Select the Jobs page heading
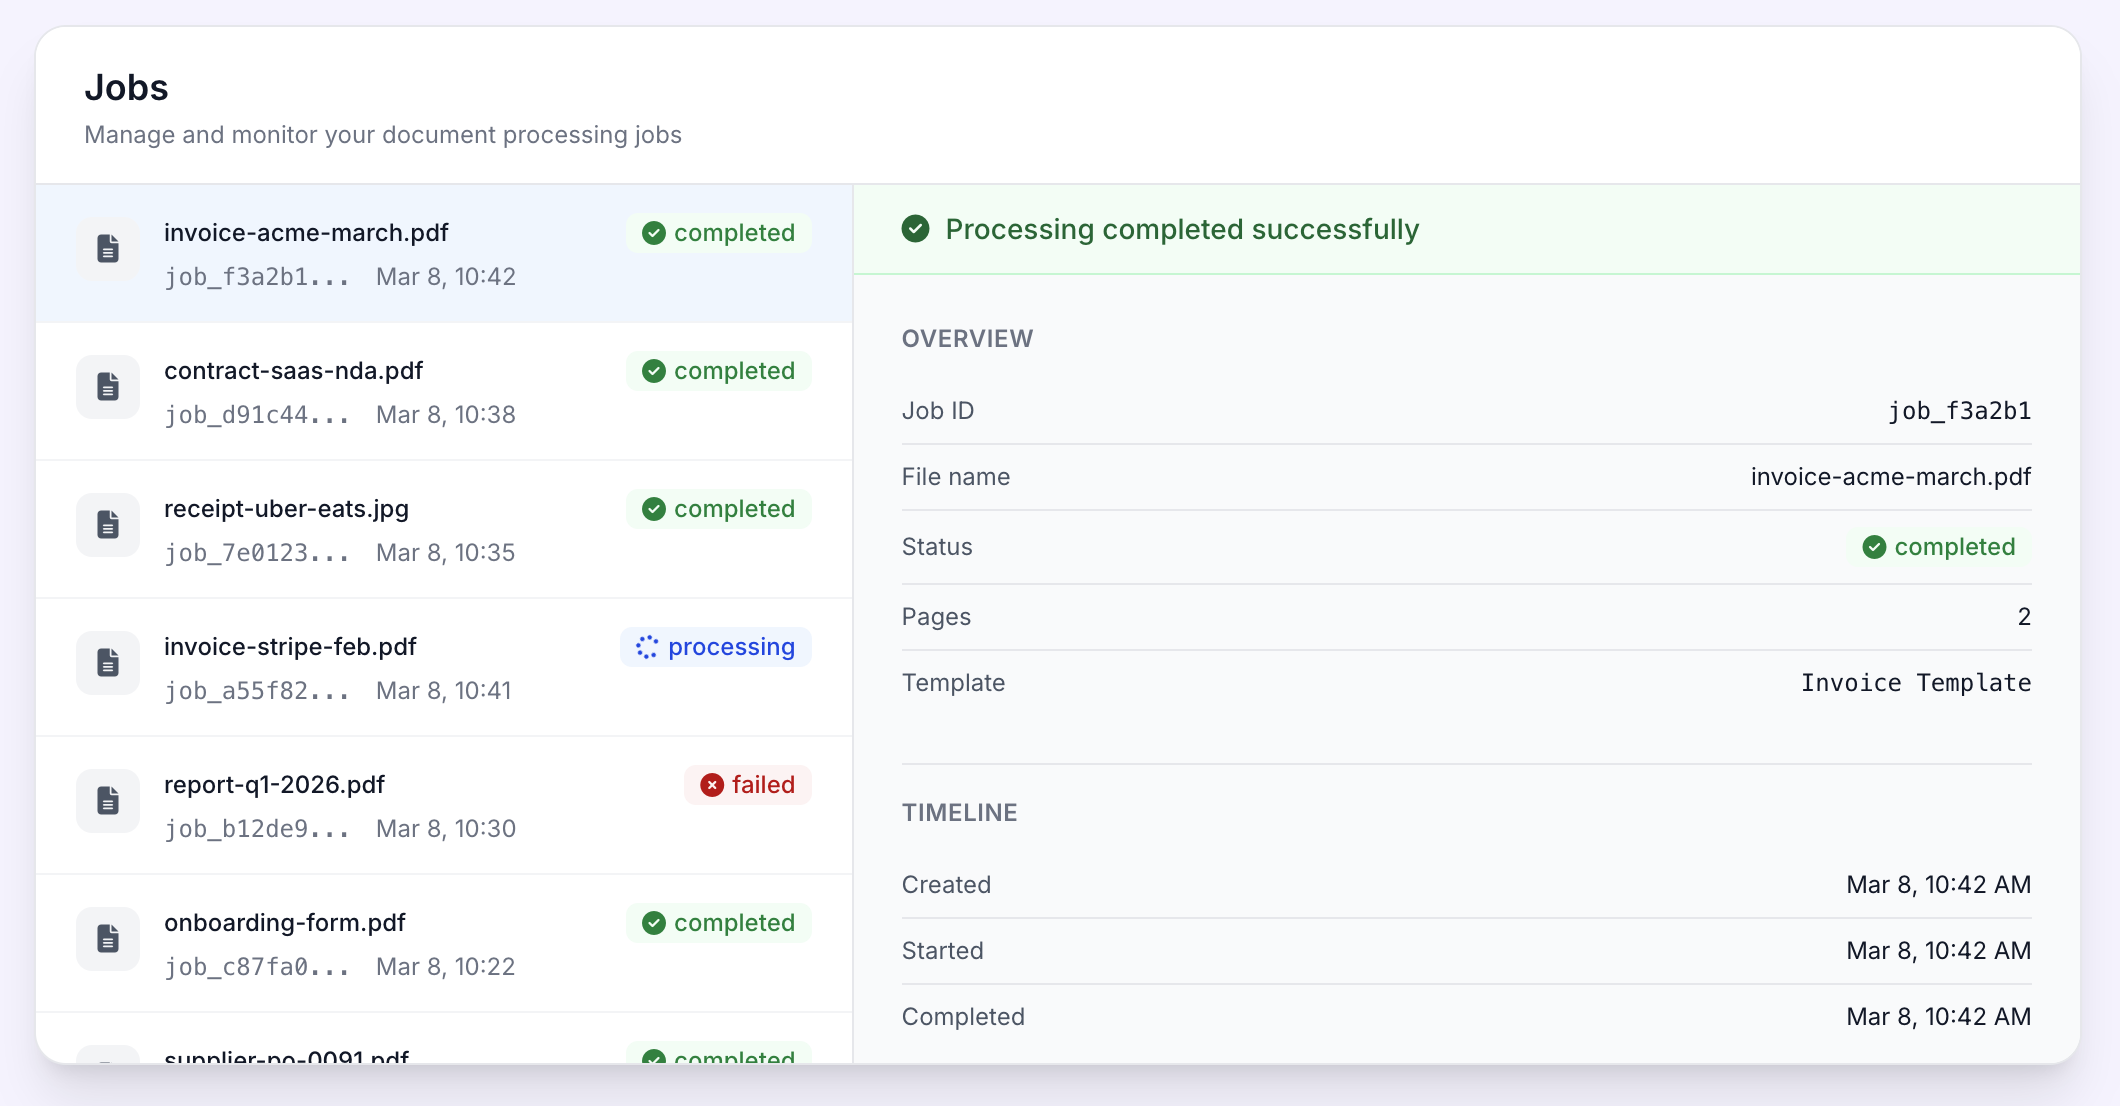2120x1106 pixels. point(127,88)
